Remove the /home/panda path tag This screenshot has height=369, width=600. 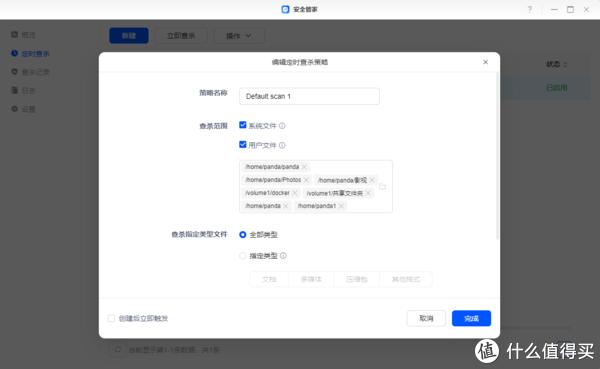[285, 206]
